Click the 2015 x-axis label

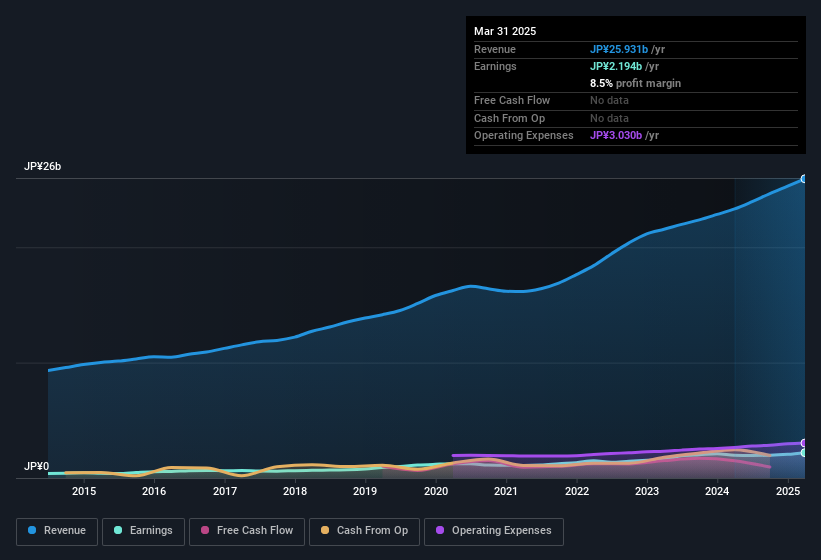pos(84,491)
